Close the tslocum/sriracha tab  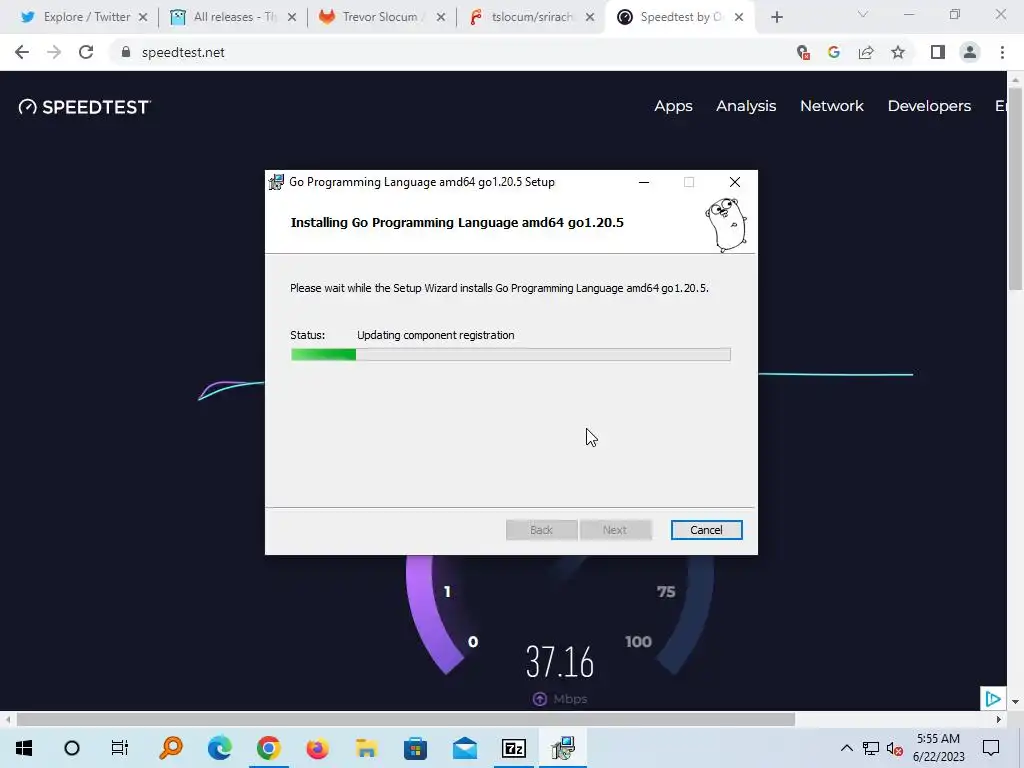point(590,17)
